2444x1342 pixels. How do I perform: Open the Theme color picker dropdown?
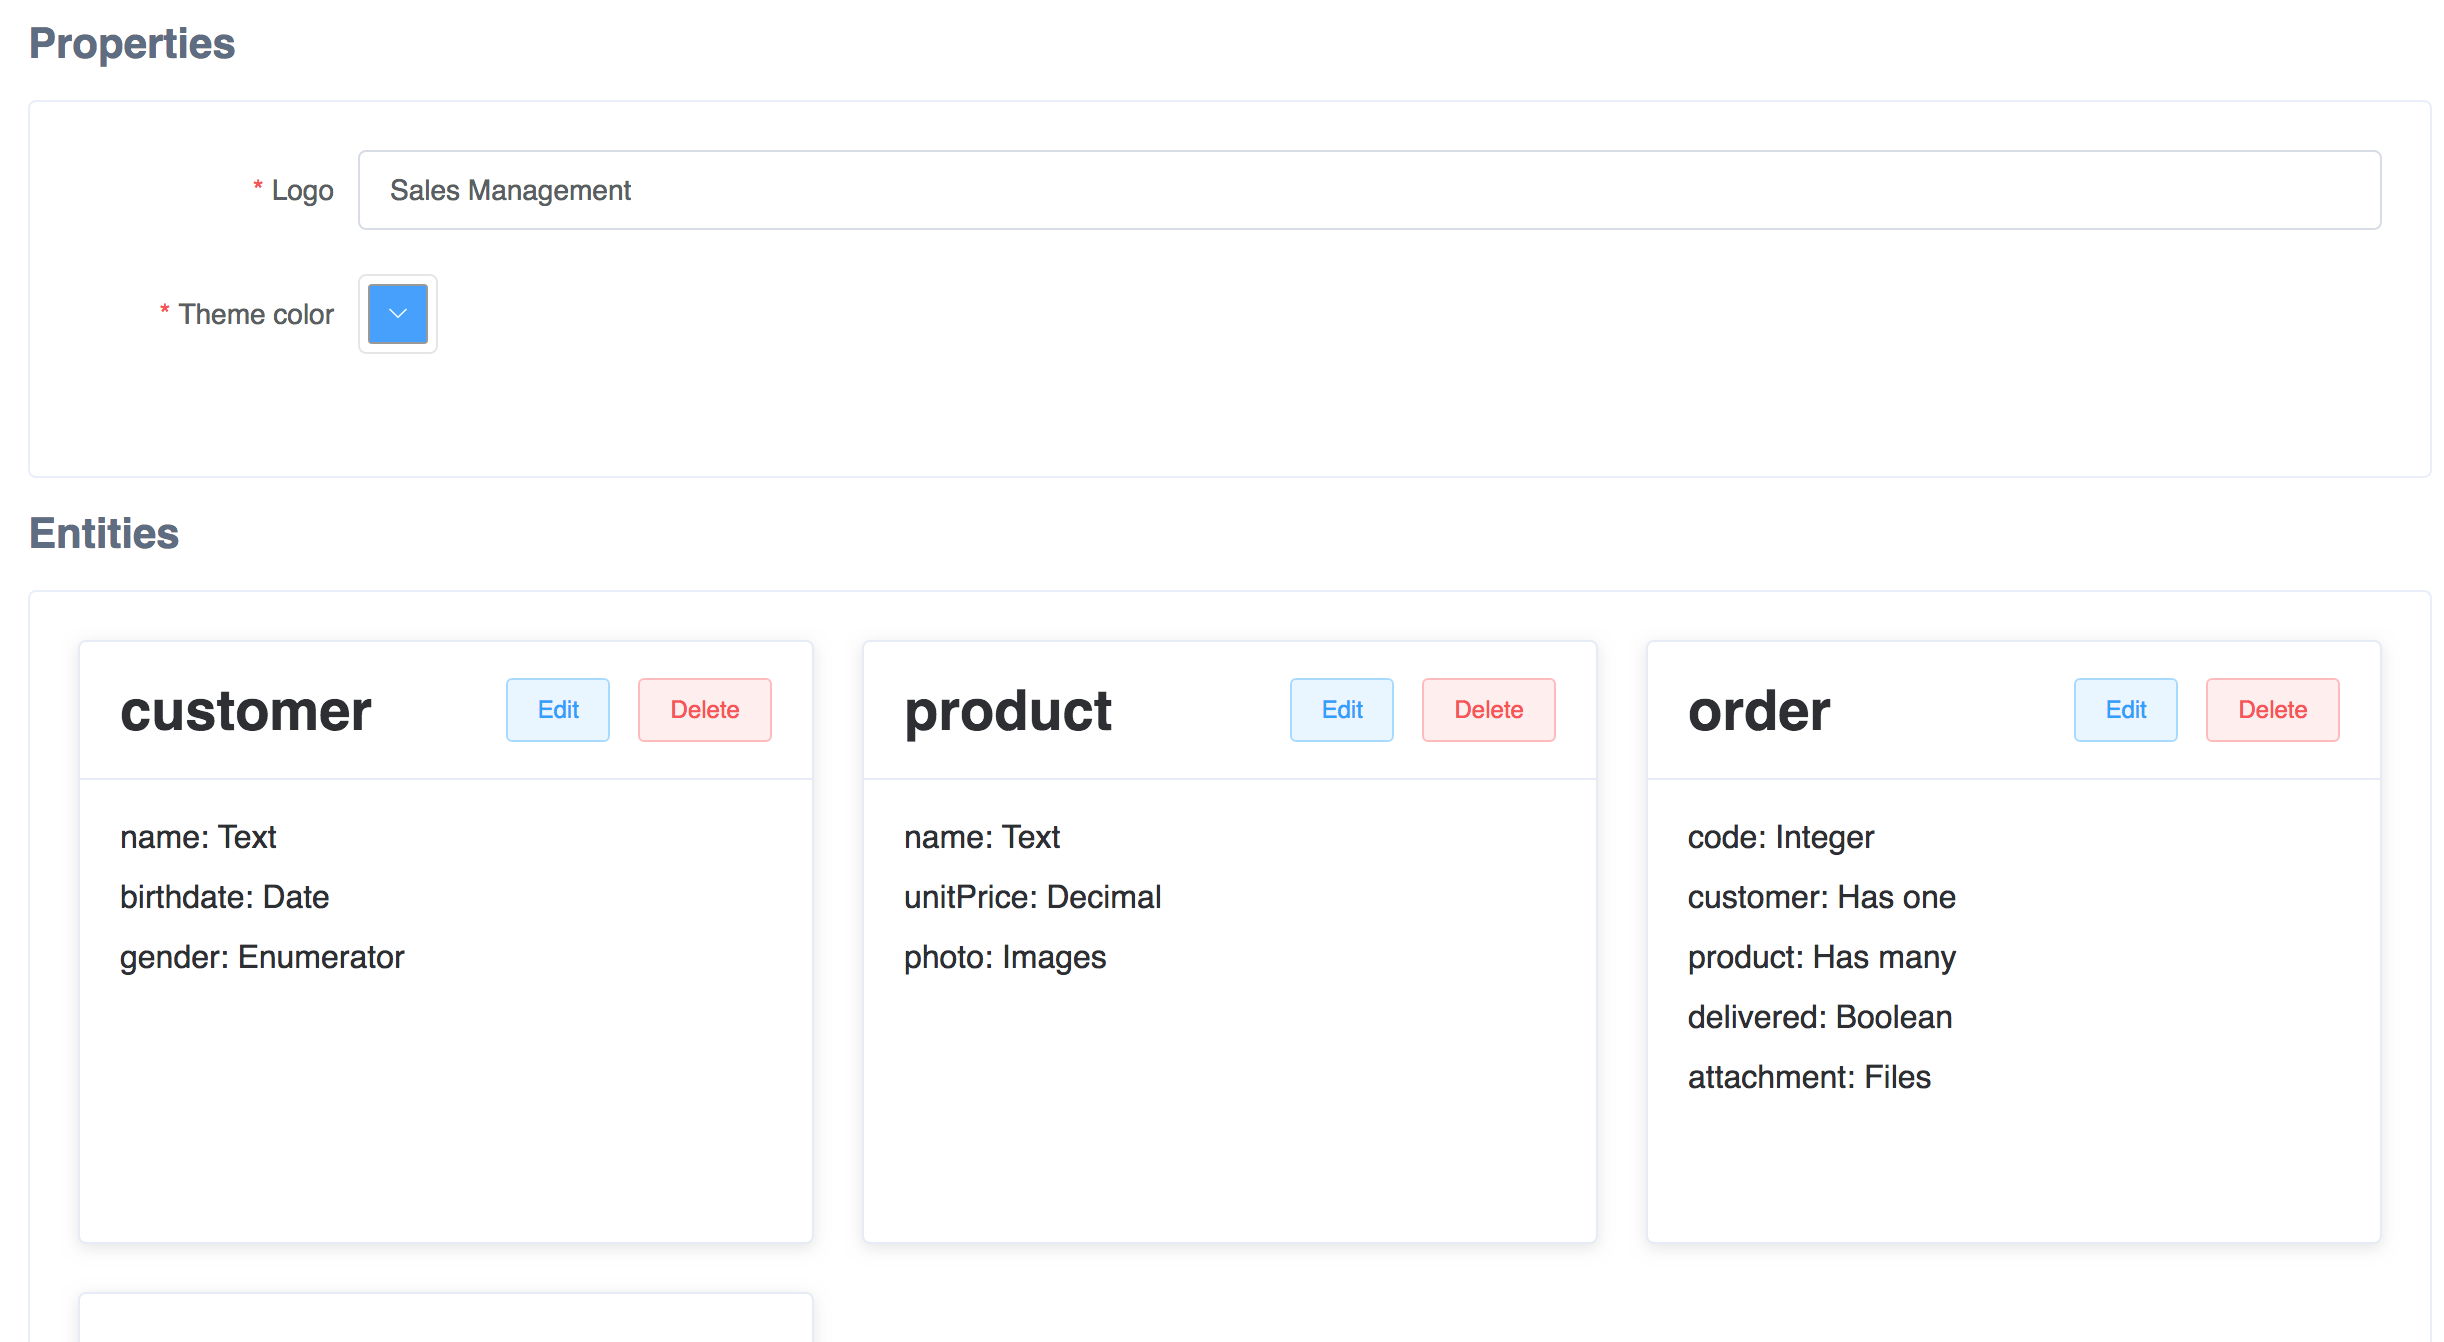click(397, 314)
